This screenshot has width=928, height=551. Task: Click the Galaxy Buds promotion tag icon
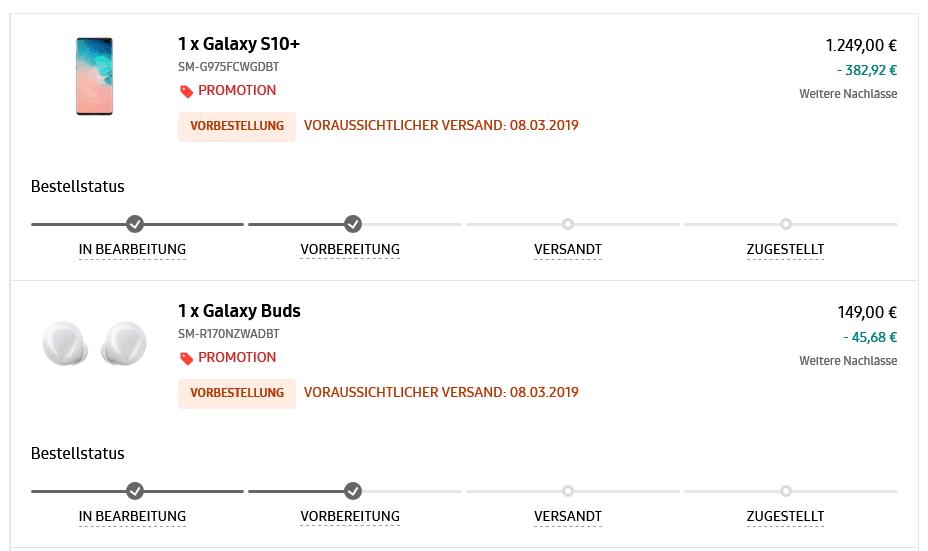[186, 358]
